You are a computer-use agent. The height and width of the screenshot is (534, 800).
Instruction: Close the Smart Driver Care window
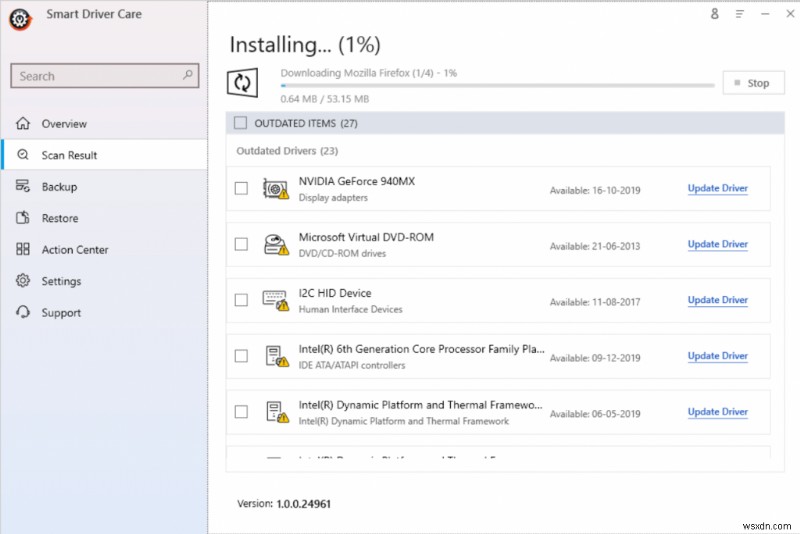pyautogui.click(x=790, y=14)
